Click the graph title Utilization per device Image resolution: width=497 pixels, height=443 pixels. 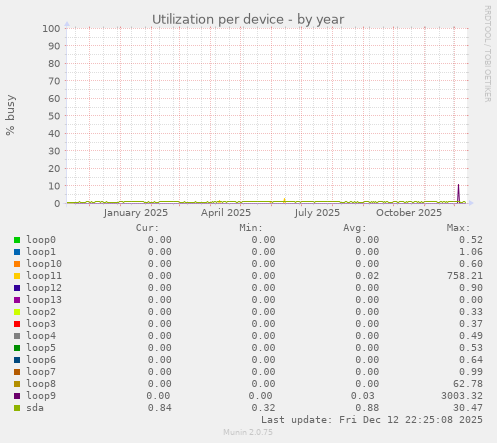248,19
